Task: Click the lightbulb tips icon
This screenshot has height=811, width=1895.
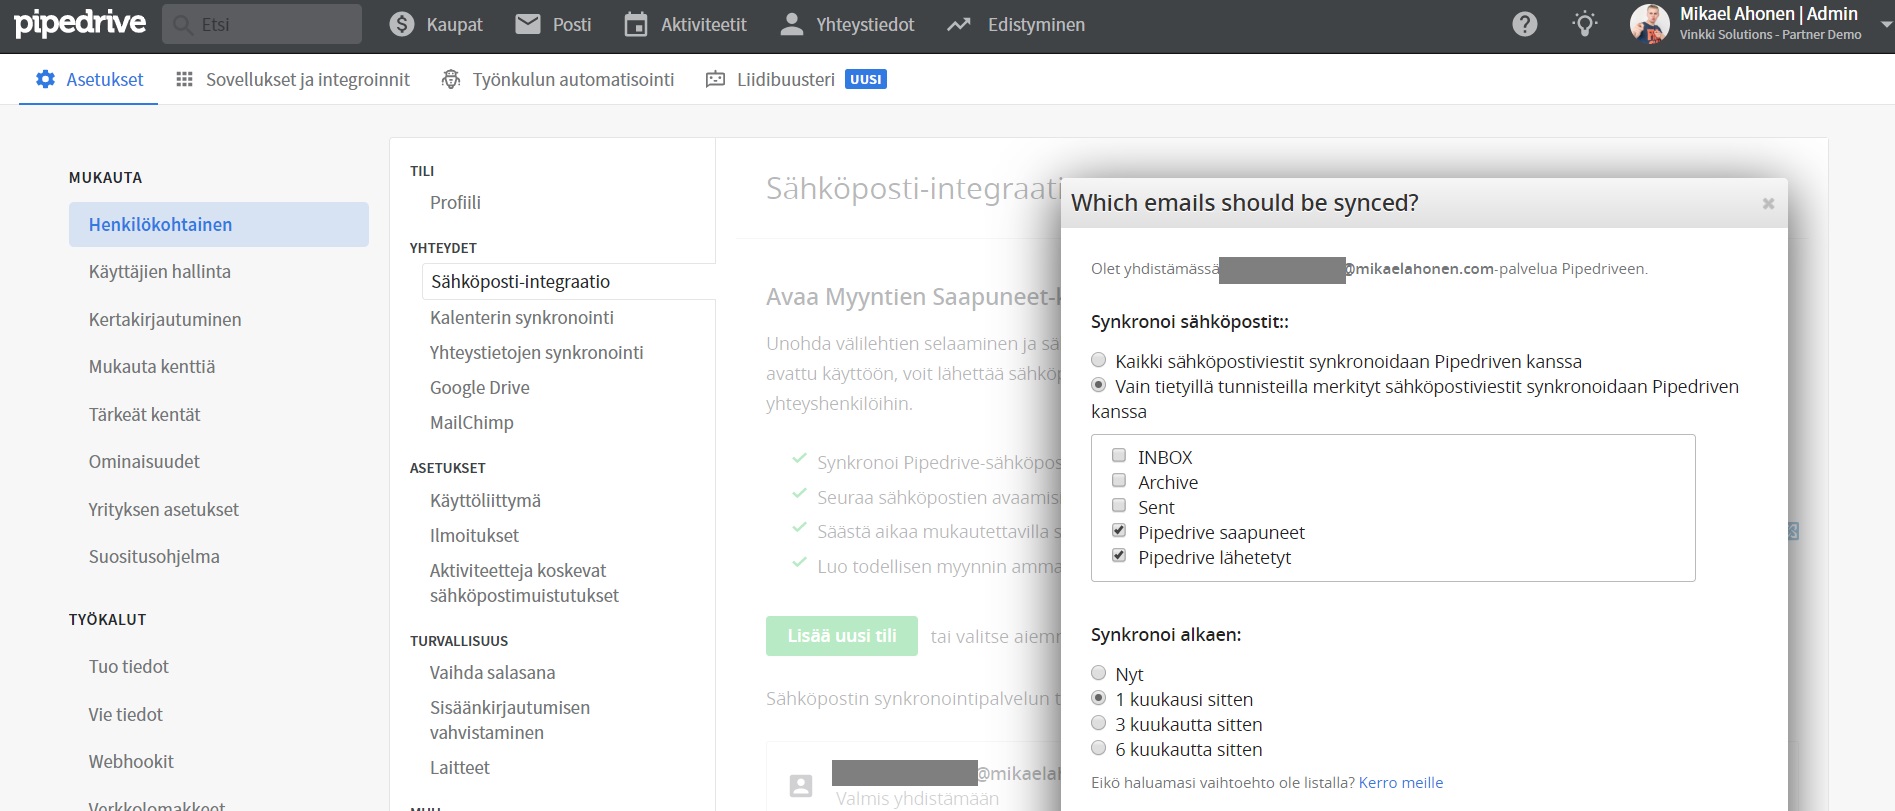Action: (x=1585, y=24)
